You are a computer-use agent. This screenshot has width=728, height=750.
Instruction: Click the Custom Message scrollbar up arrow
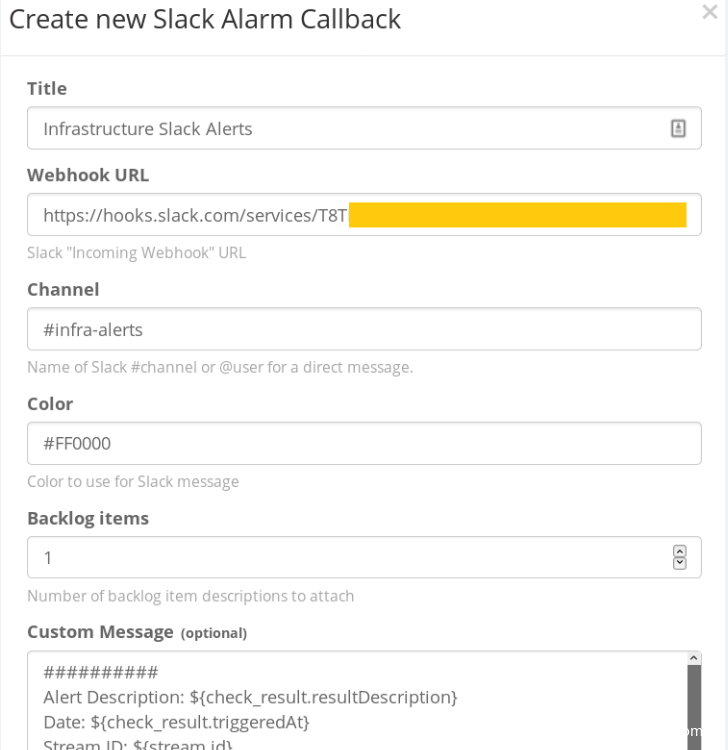[x=695, y=658]
